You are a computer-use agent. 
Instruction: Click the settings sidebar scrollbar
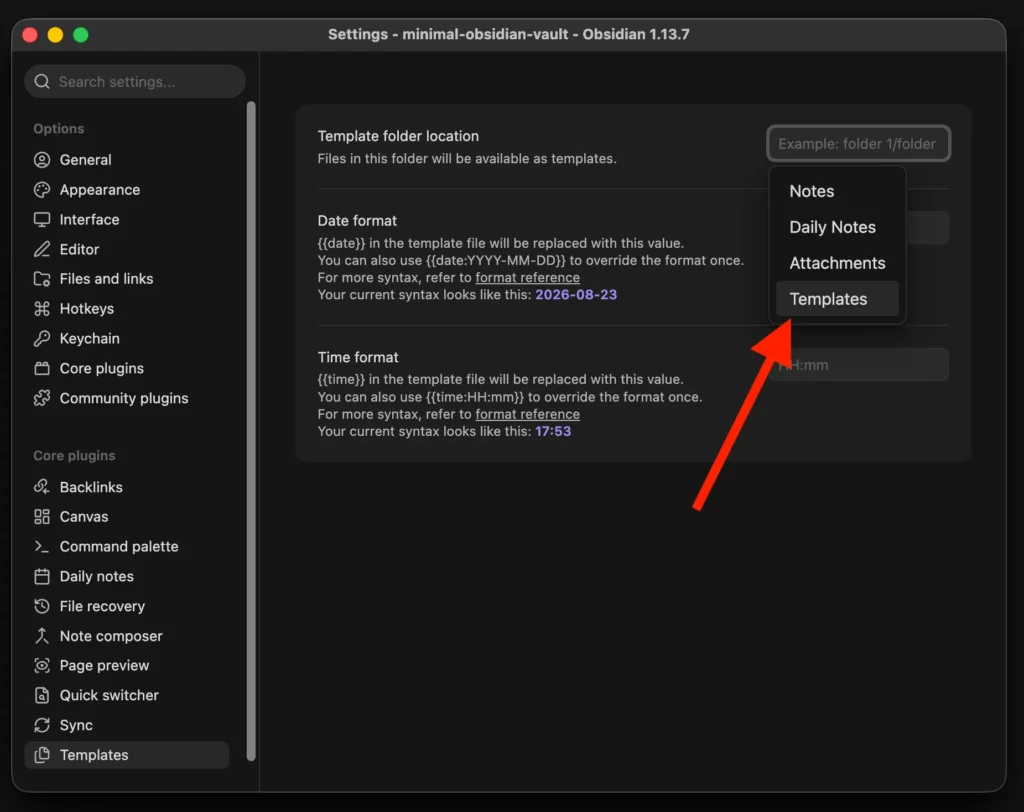point(251,431)
